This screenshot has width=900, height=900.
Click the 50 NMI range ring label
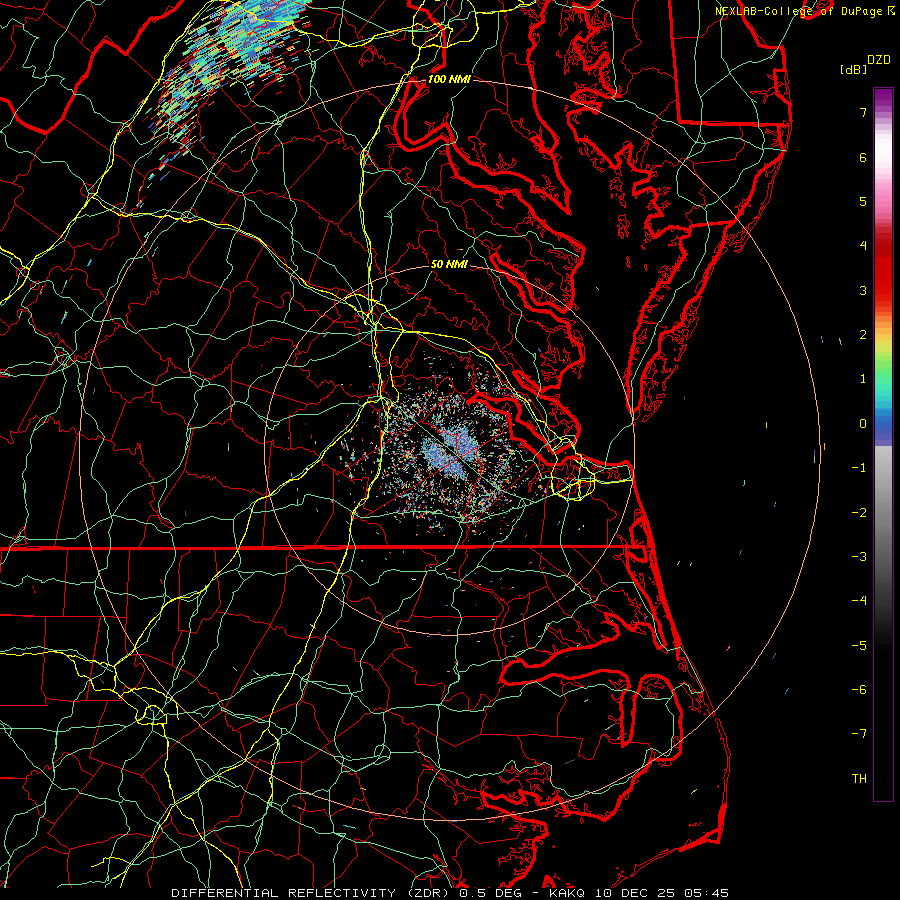coord(449,265)
